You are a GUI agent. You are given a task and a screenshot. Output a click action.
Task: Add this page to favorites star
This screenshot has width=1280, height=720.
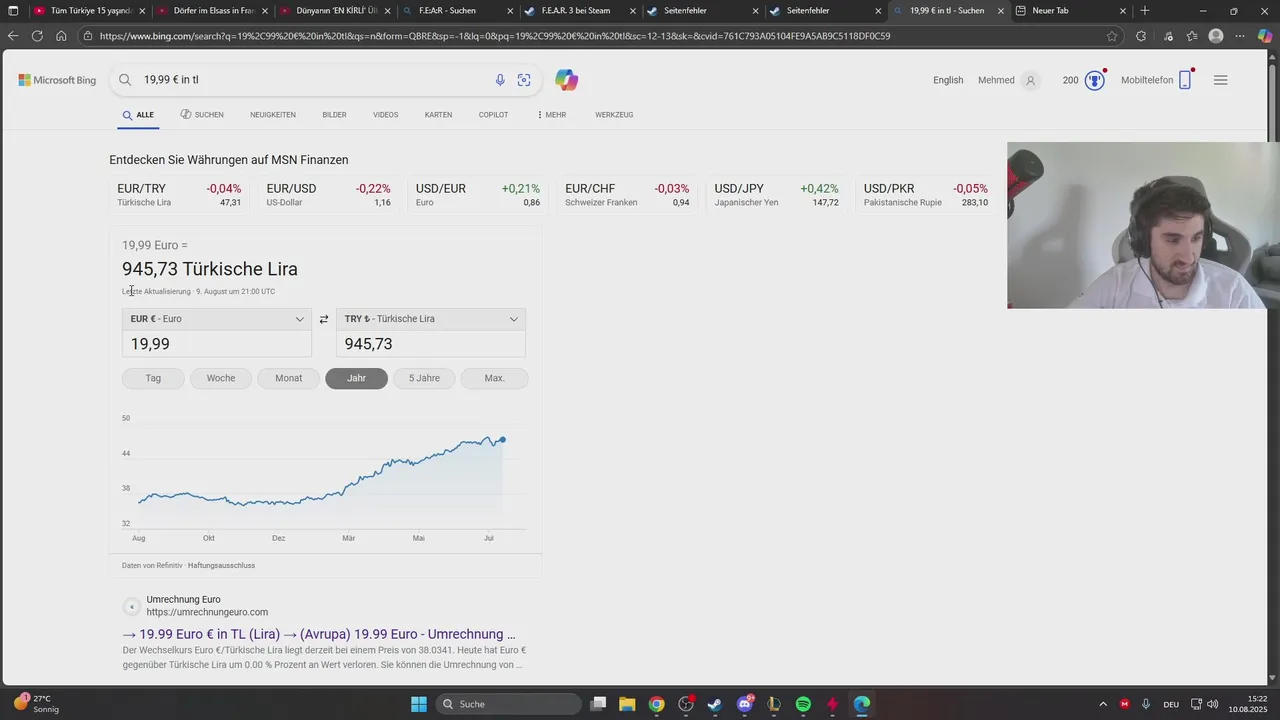(x=1112, y=36)
